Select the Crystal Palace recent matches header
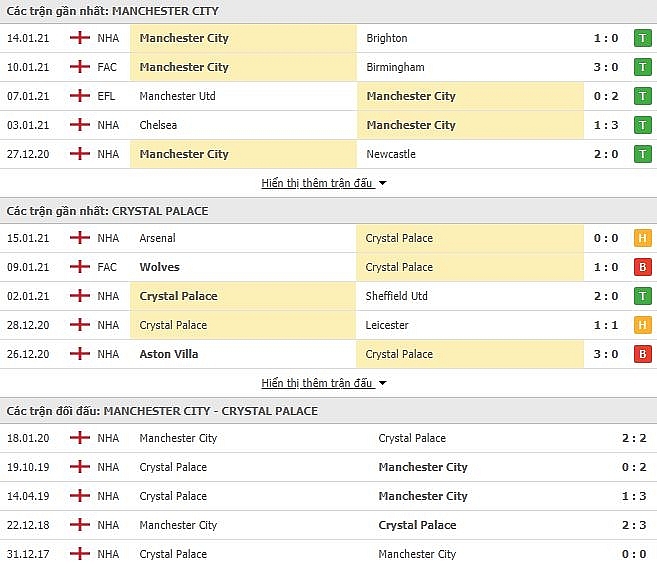Viewport: 657px width, 564px height. tap(328, 211)
